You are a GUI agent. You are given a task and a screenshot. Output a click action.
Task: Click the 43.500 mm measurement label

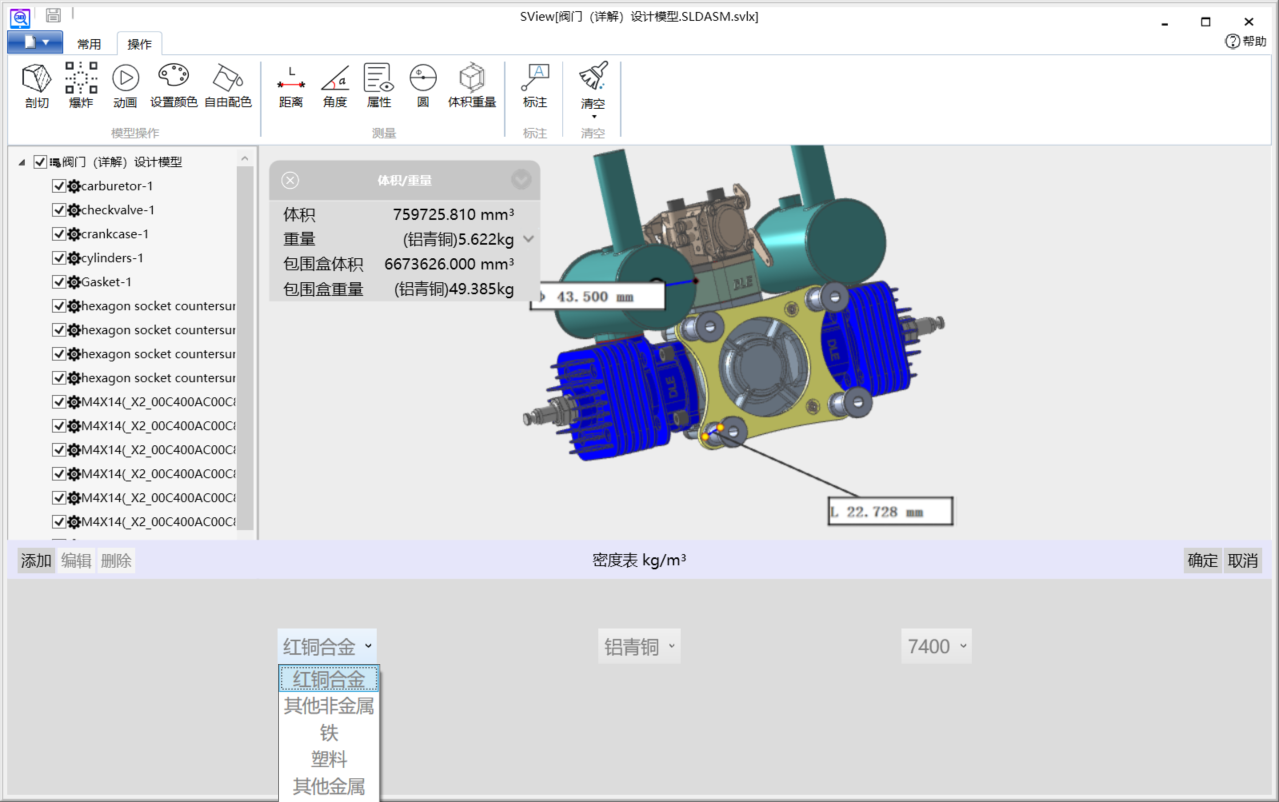[x=597, y=297]
